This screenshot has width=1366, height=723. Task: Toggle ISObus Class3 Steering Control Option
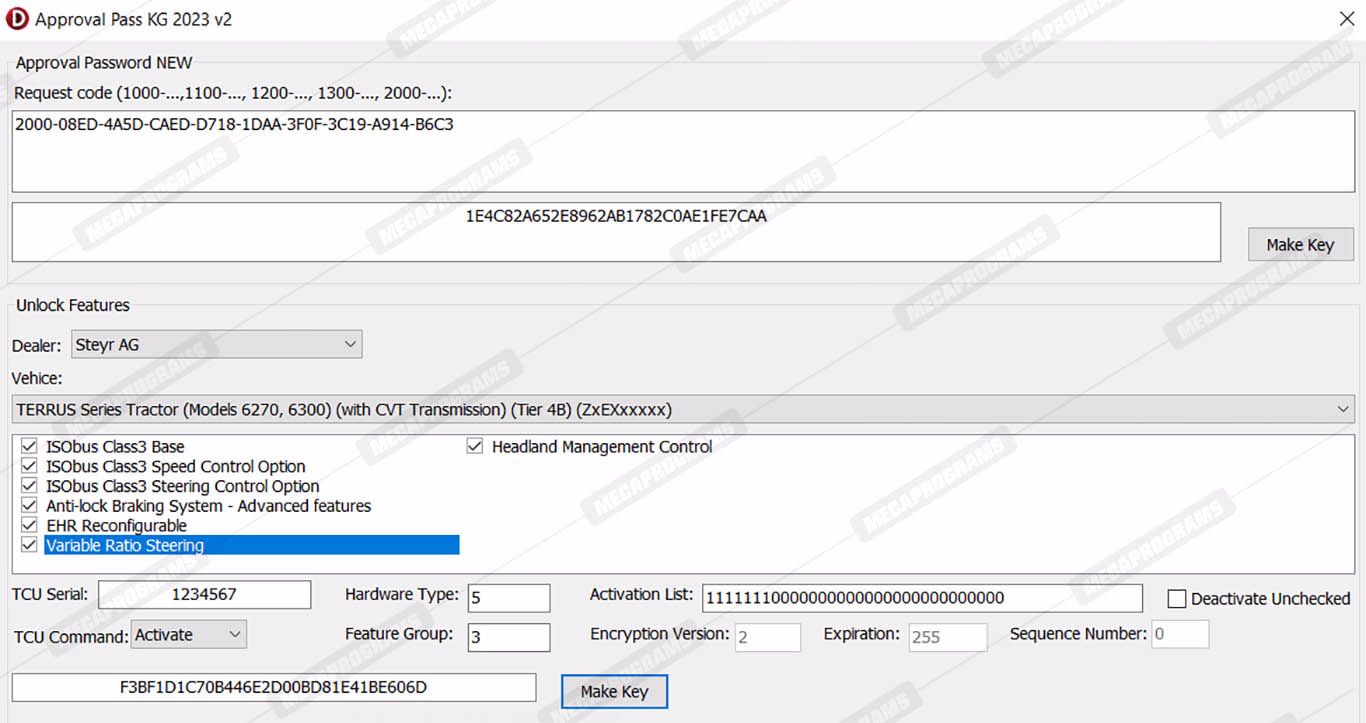29,487
